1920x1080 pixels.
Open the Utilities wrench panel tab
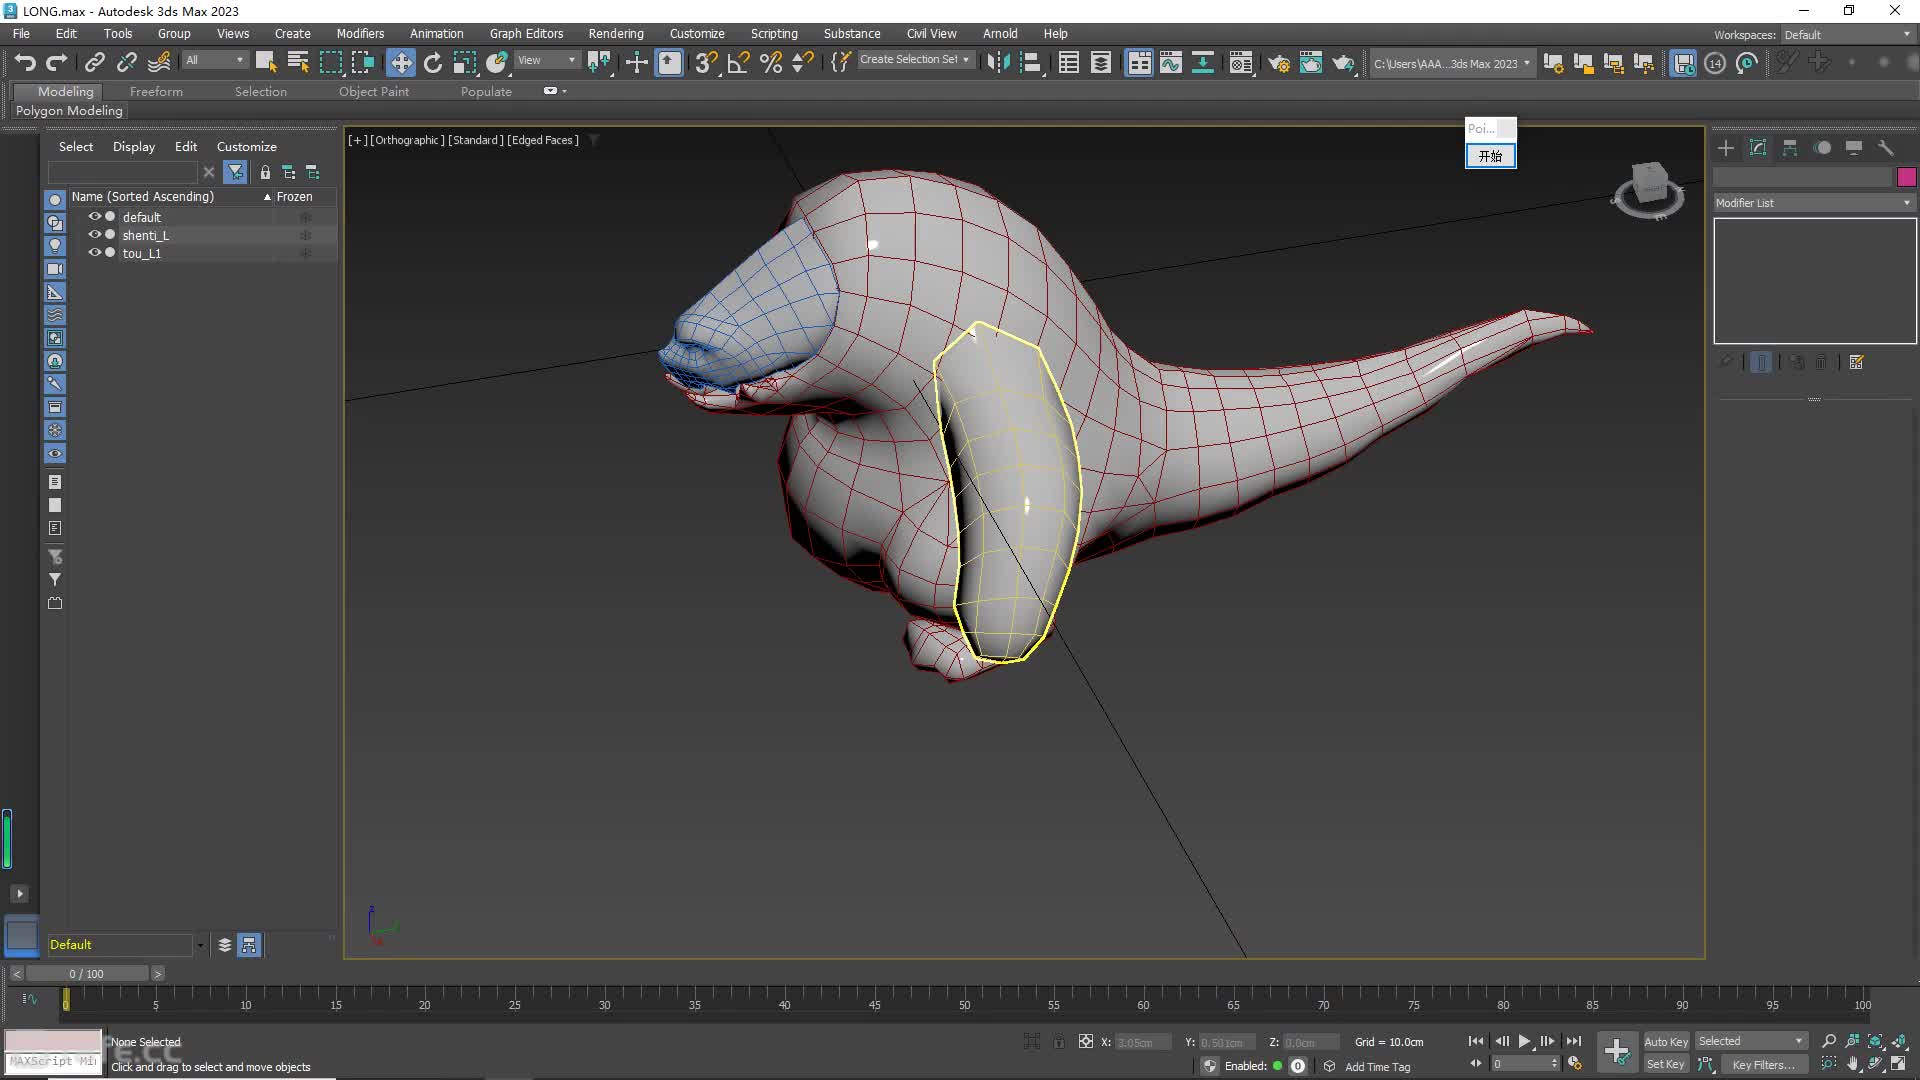(1886, 148)
